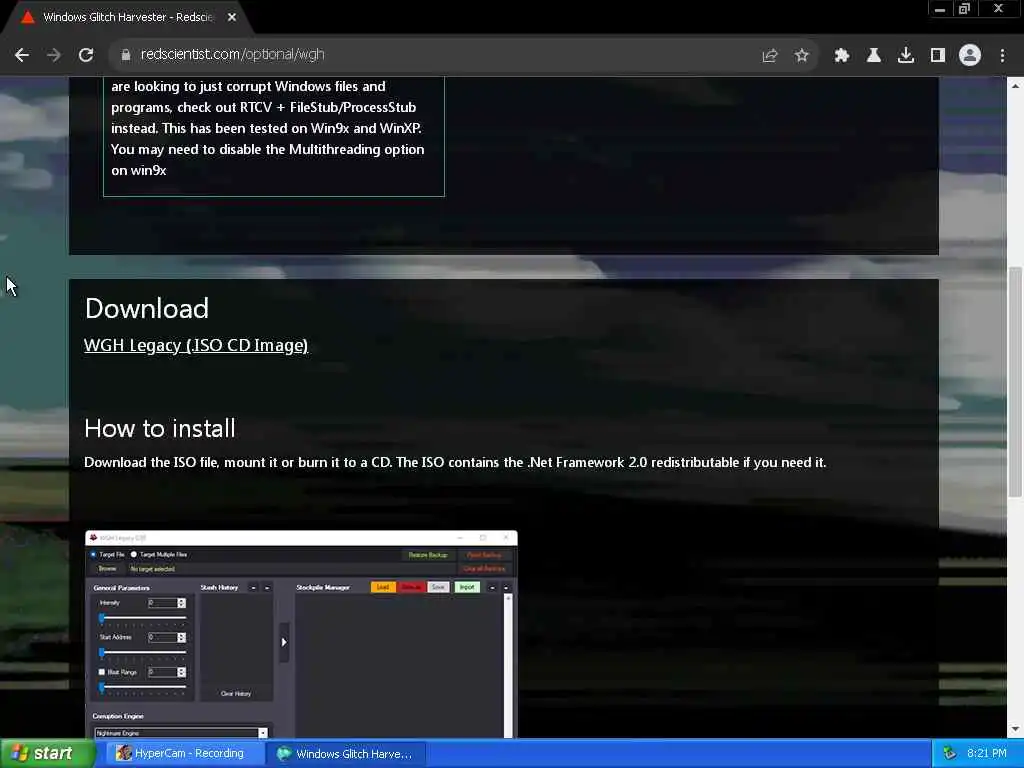Reload the current page
This screenshot has width=1024, height=768.
[86, 55]
